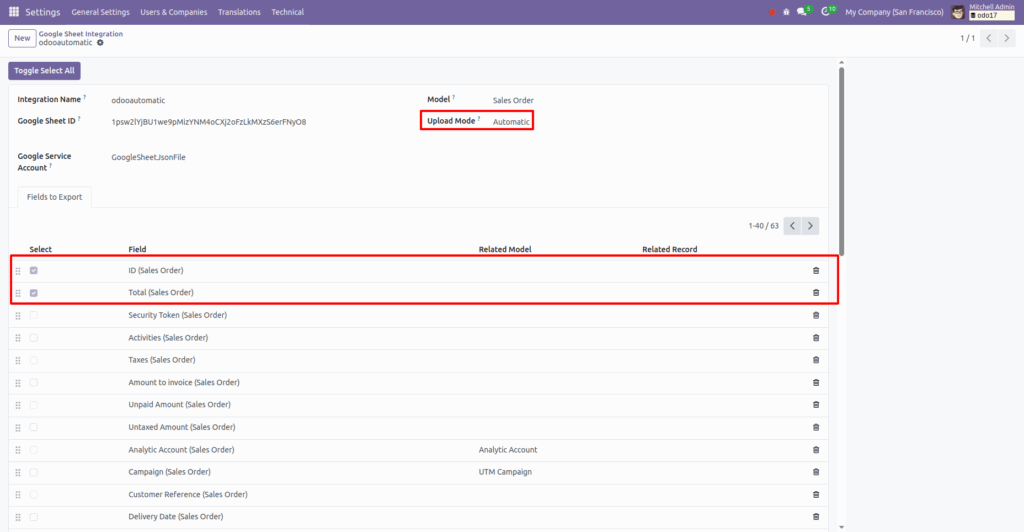Go to previous page of fields list
The width and height of the screenshot is (1024, 532).
pos(792,226)
